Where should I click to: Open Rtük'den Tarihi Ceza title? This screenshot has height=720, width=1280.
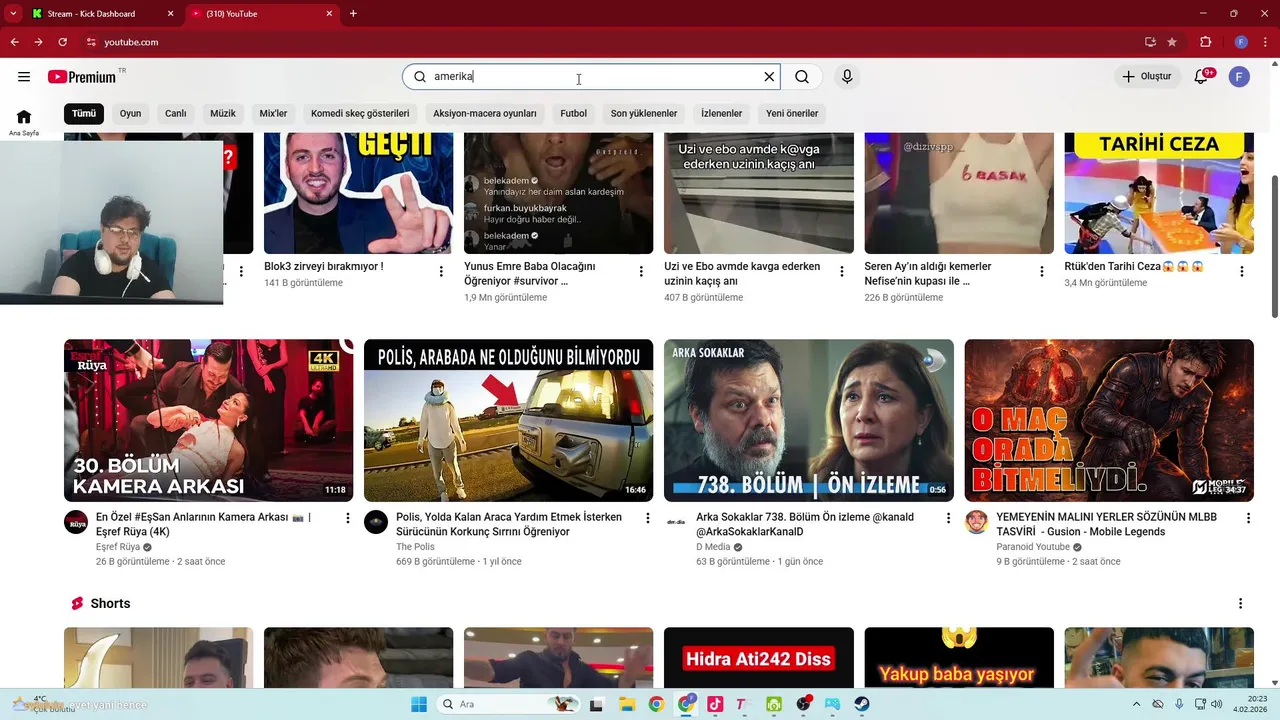(1133, 267)
